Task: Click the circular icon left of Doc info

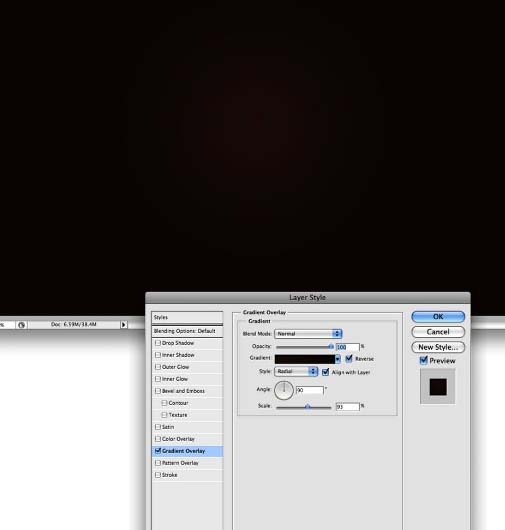Action: tap(22, 325)
